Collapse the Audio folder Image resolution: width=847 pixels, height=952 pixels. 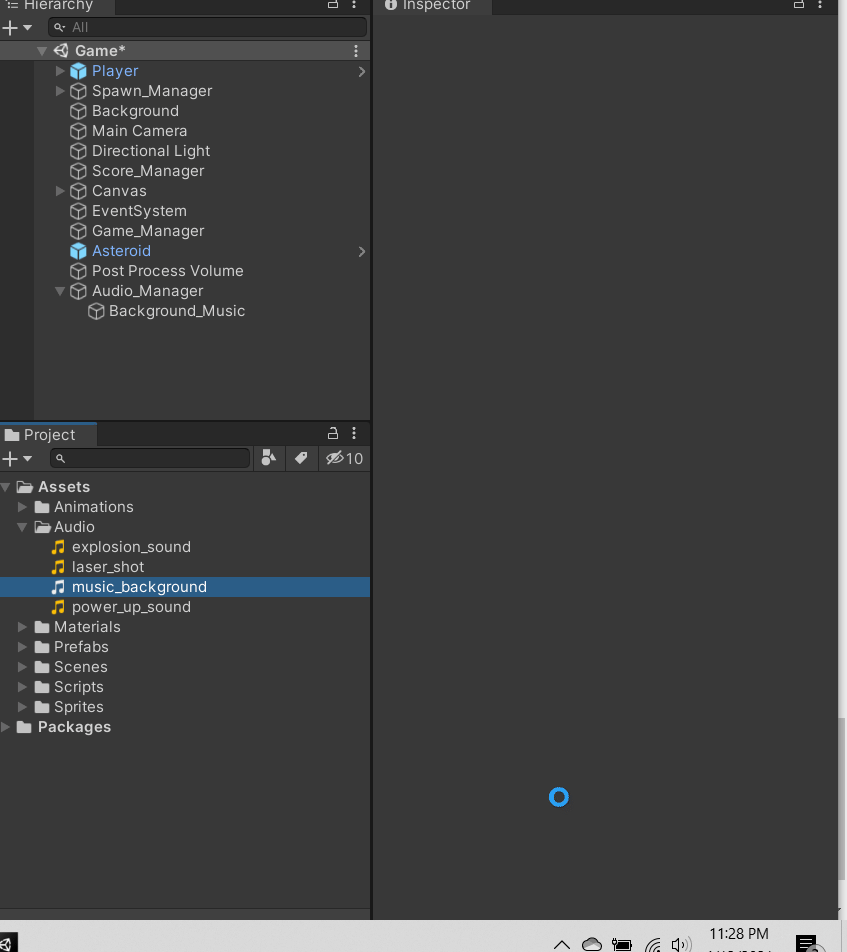click(22, 527)
